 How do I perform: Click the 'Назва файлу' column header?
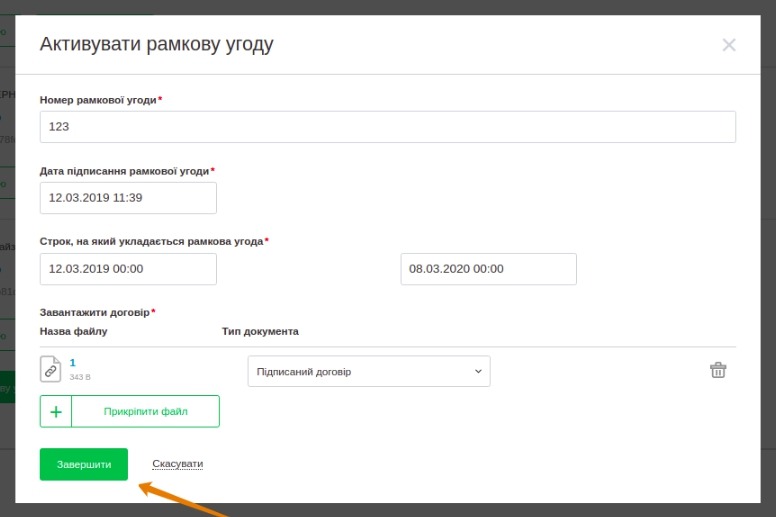click(73, 331)
